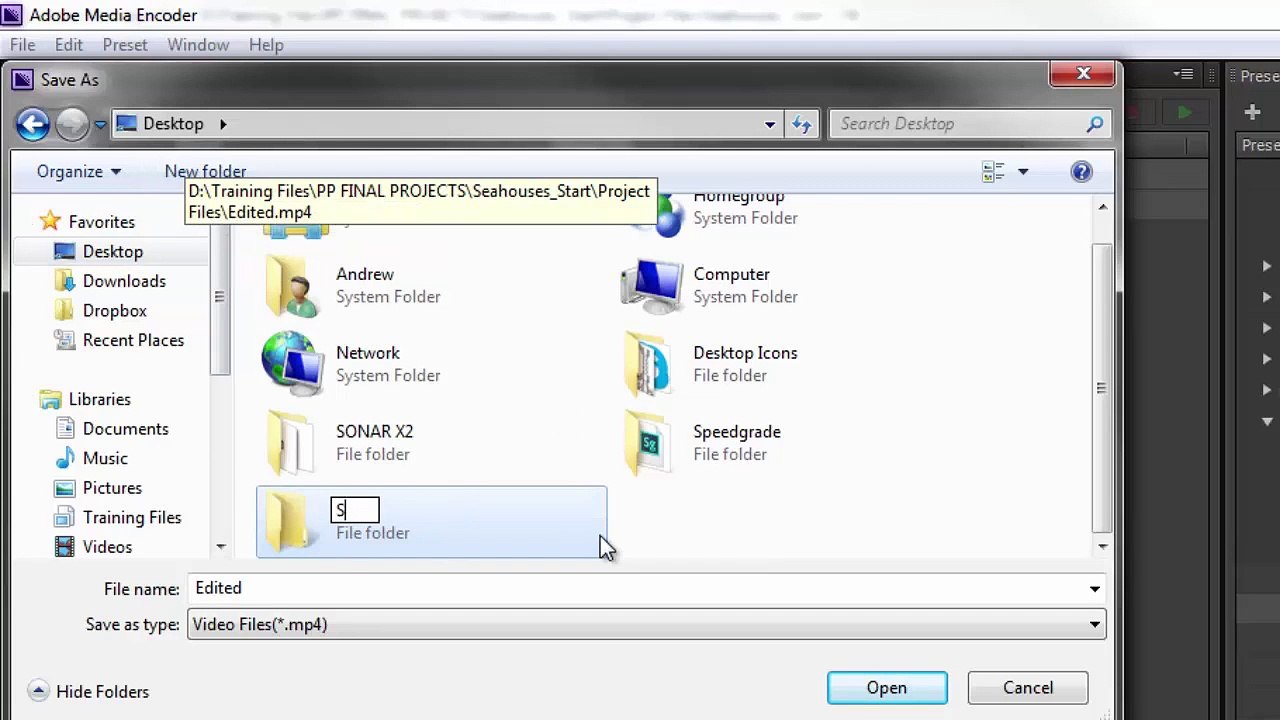Open the Edit menu in Media Encoder
Screen dimensions: 1280x720
[68, 45]
